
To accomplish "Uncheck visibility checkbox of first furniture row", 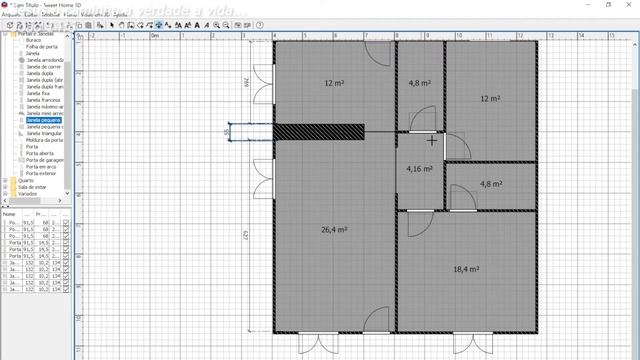I will coord(66,223).
